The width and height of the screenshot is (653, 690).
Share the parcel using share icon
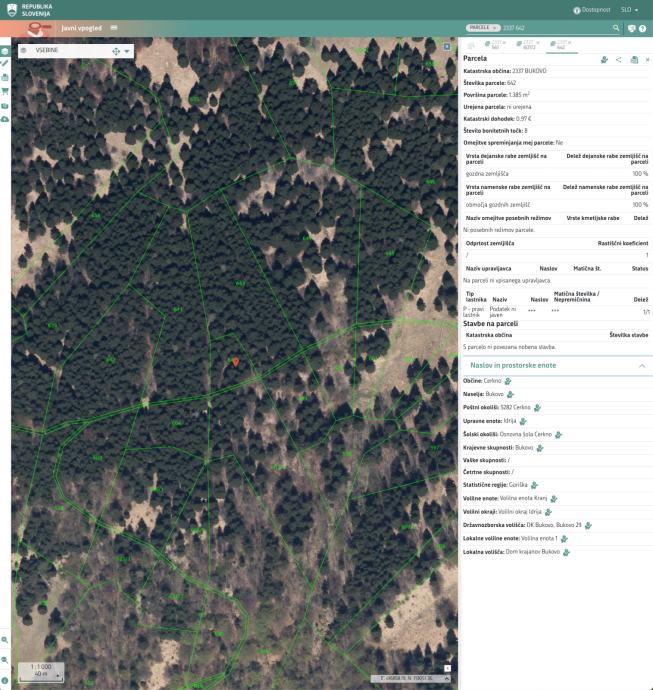point(619,60)
